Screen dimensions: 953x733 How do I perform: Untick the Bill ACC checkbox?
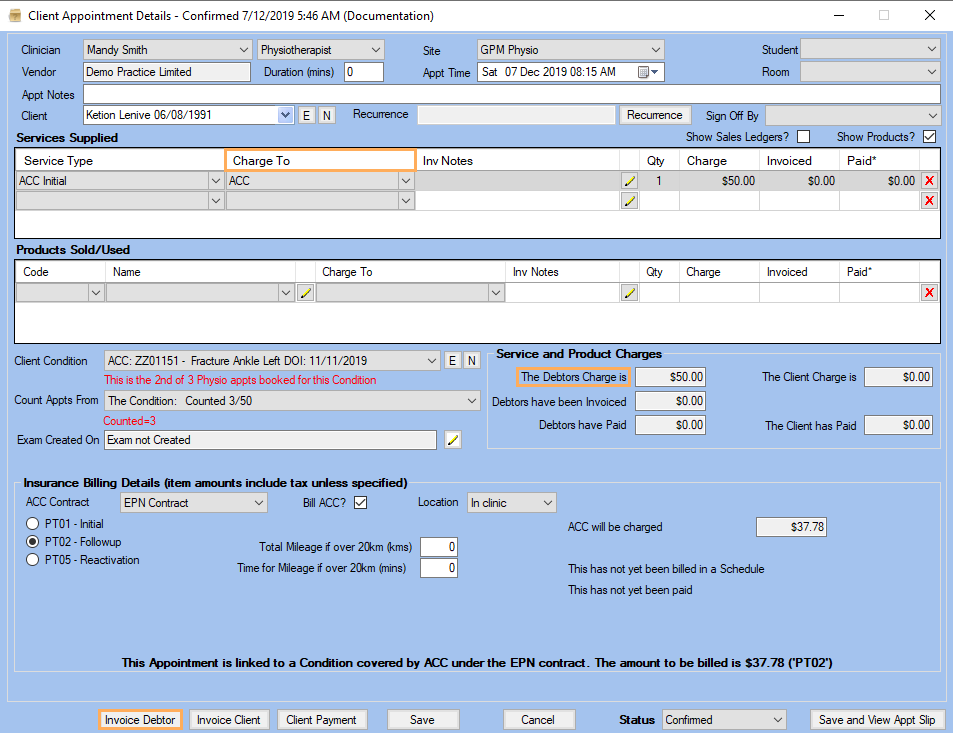(360, 503)
